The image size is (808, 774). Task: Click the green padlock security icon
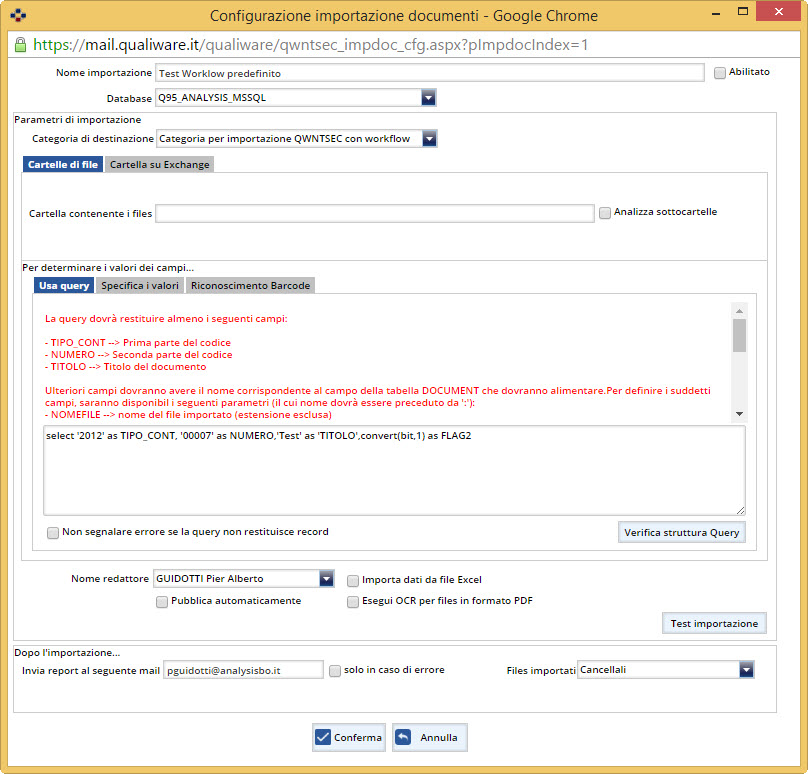pyautogui.click(x=20, y=45)
